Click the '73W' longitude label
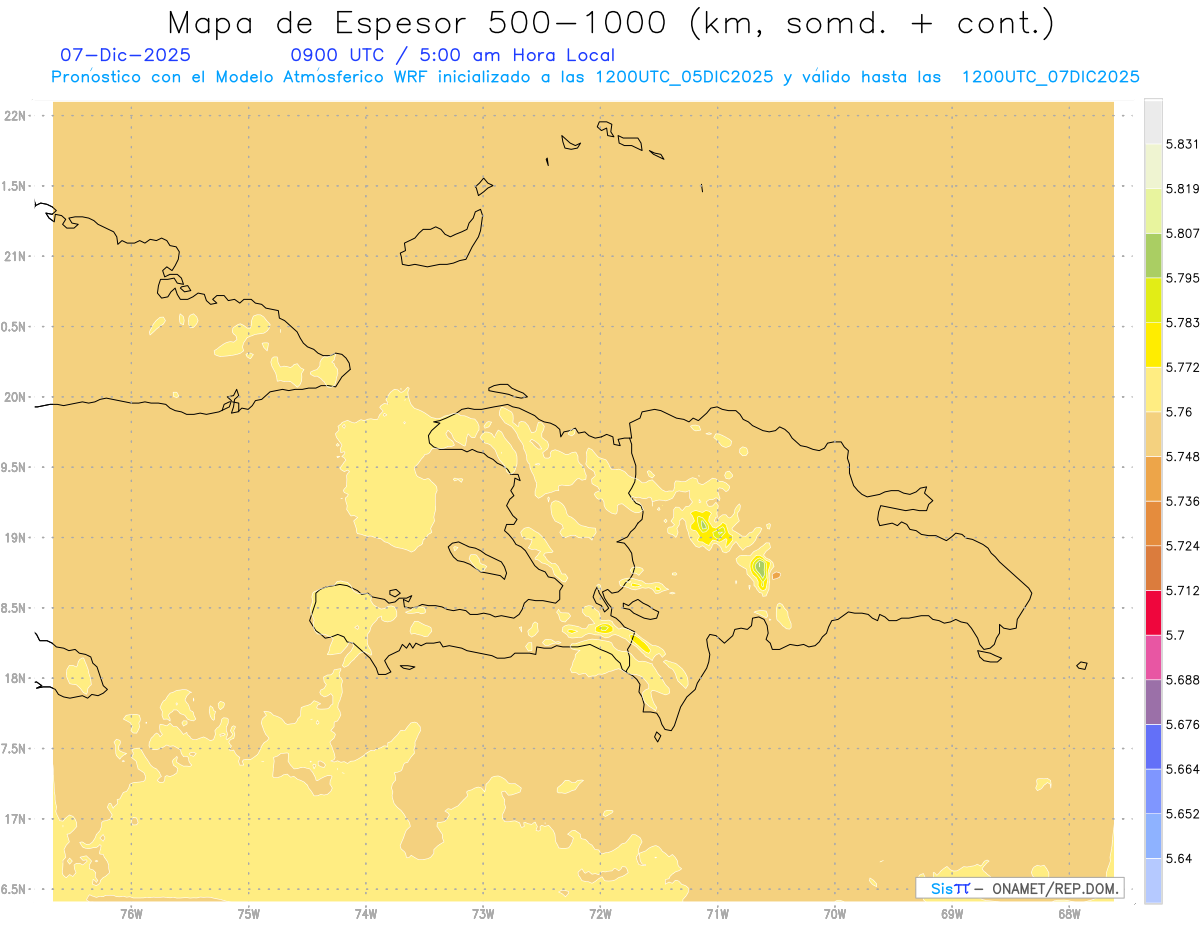Image resolution: width=1200 pixels, height=927 pixels. tap(483, 913)
